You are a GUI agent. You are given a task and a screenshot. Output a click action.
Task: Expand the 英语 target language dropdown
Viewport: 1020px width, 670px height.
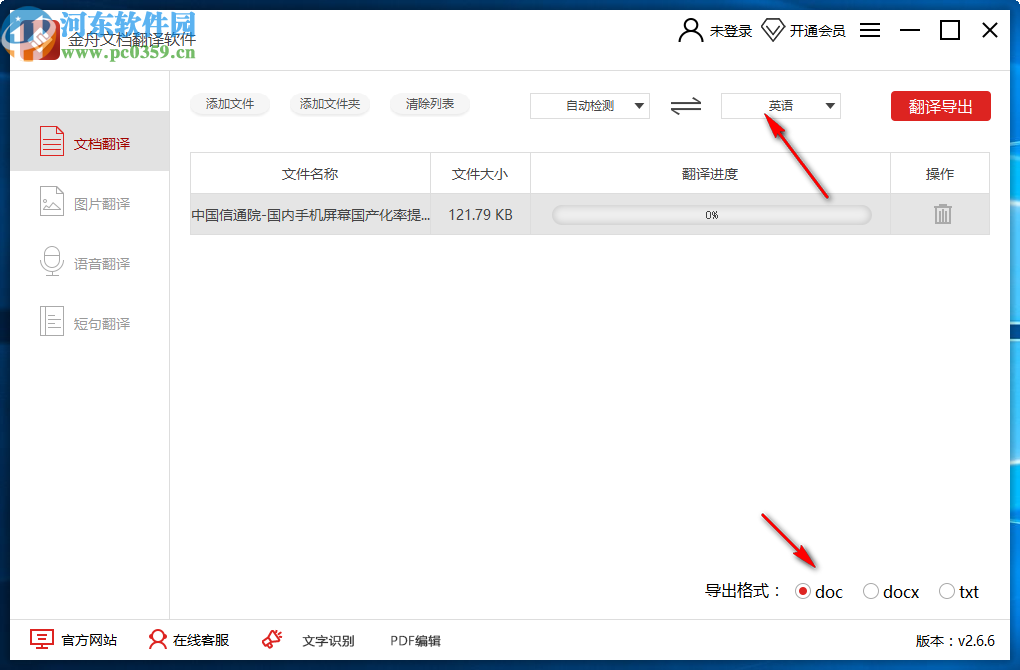(780, 105)
